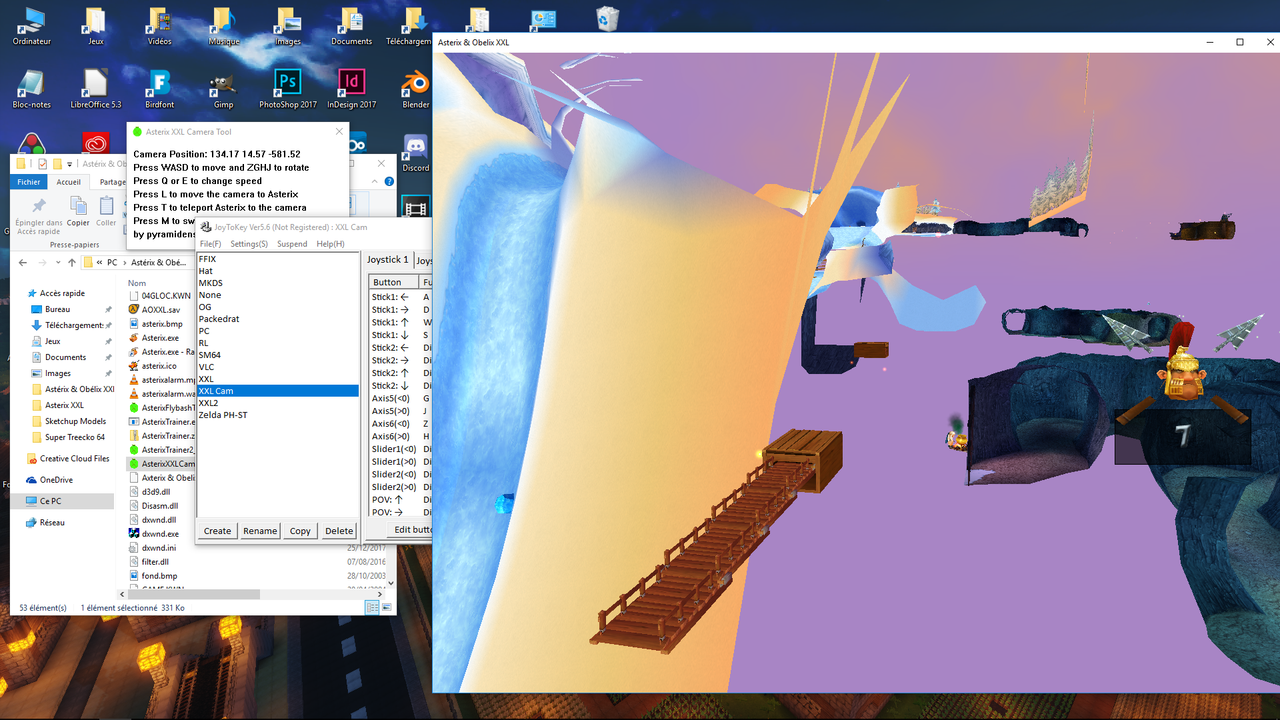Click the Explorer back navigation arrow

click(x=22, y=262)
